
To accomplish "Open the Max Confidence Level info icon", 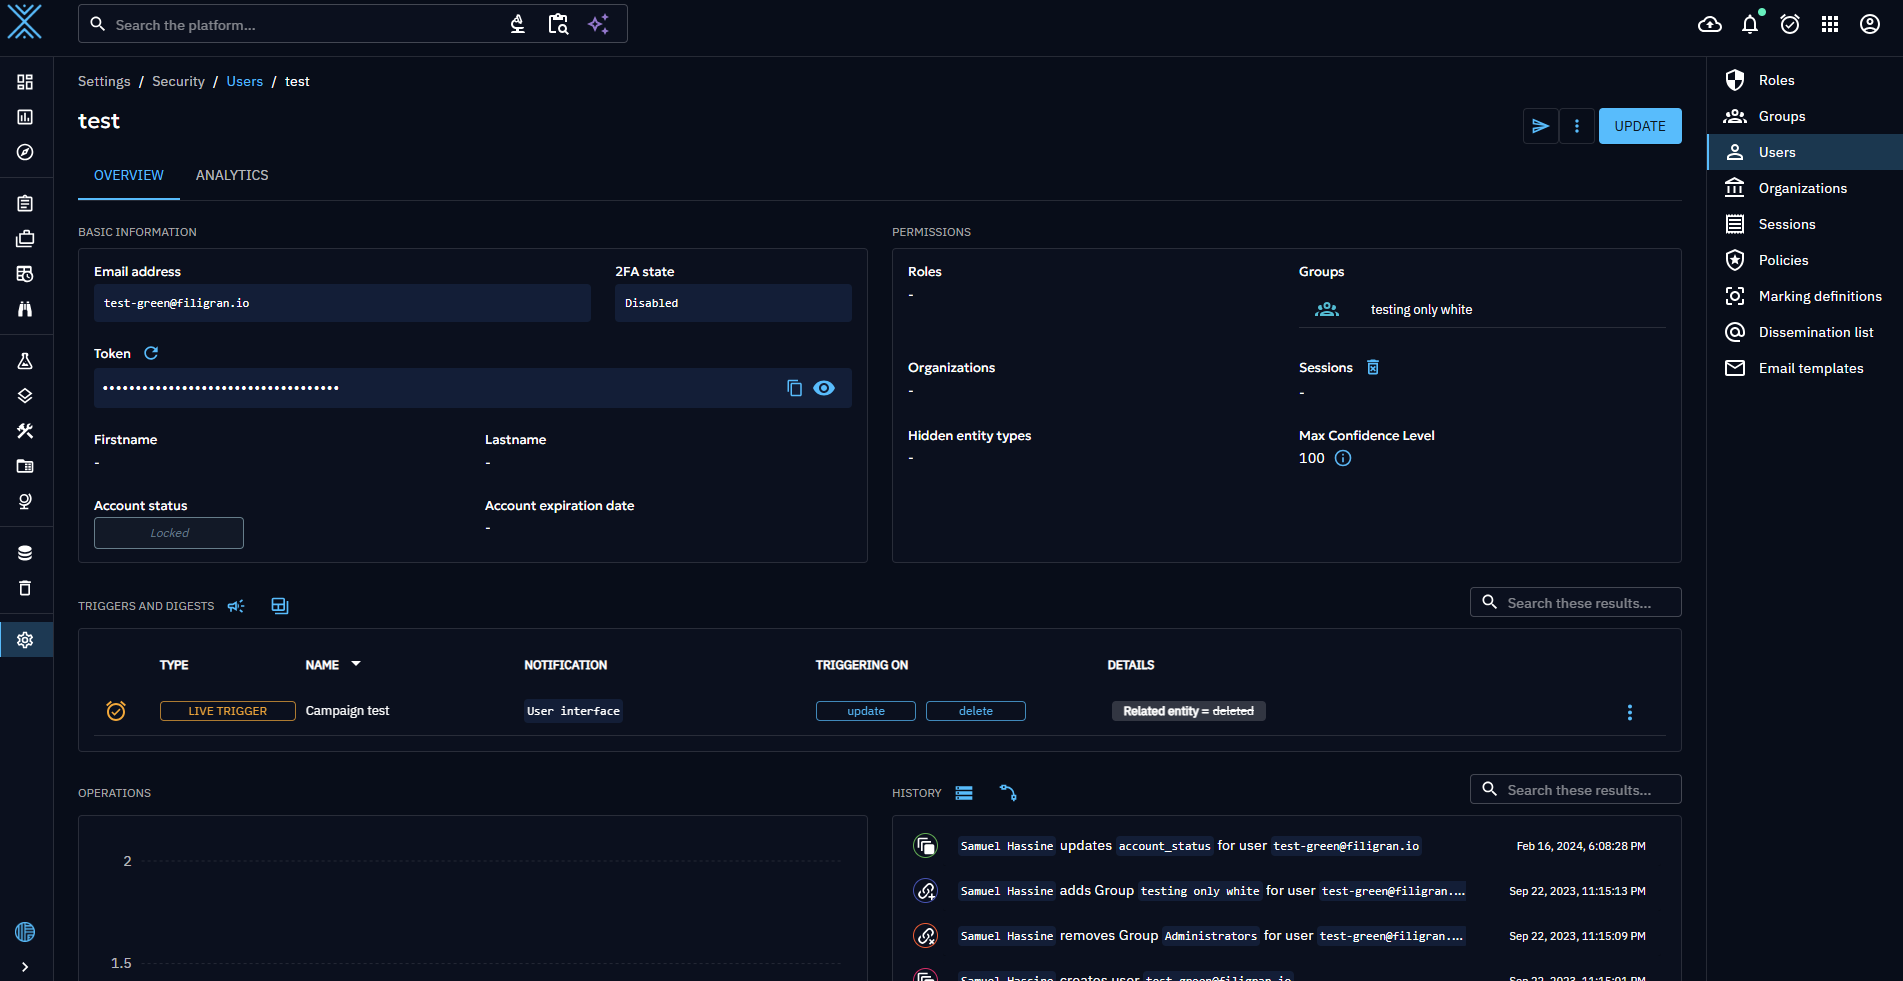I will (x=1343, y=458).
